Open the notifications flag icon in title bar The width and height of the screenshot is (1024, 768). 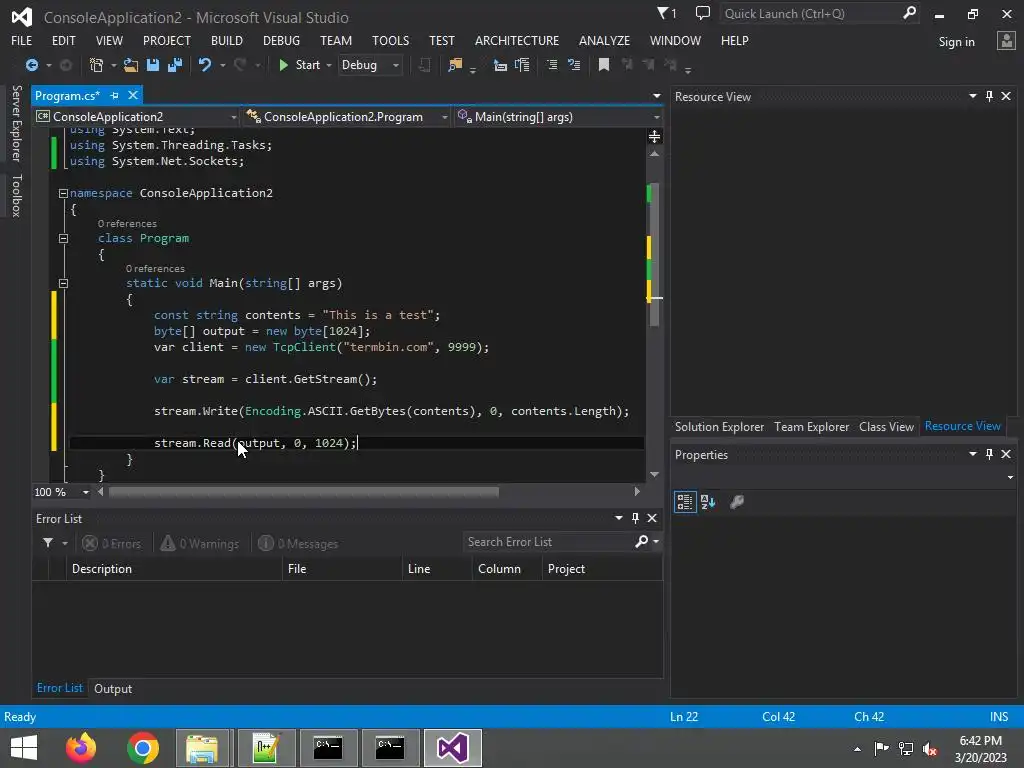666,13
